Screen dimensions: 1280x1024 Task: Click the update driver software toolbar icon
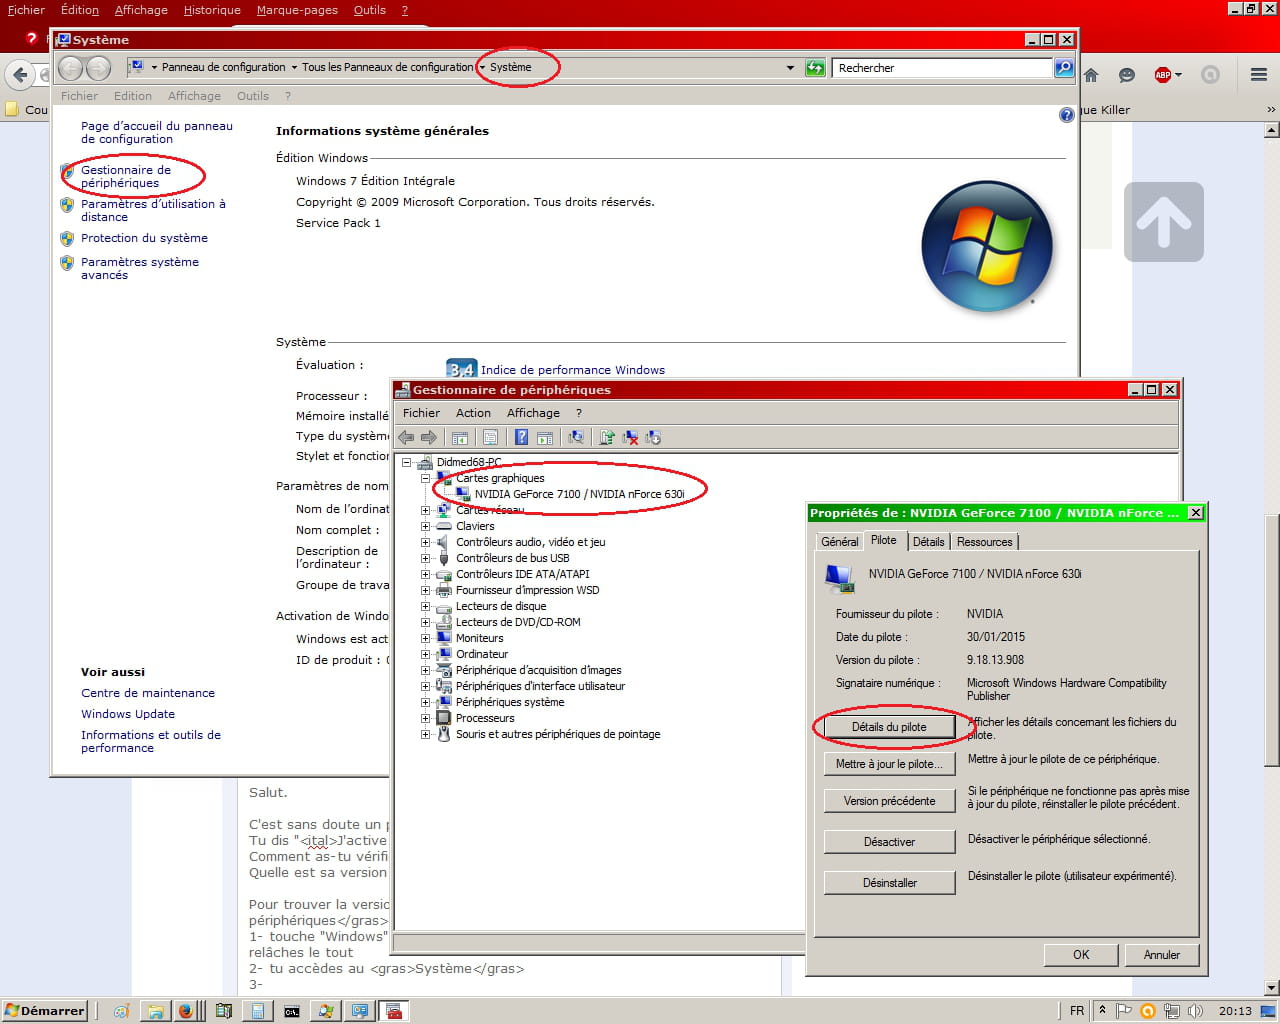point(606,437)
